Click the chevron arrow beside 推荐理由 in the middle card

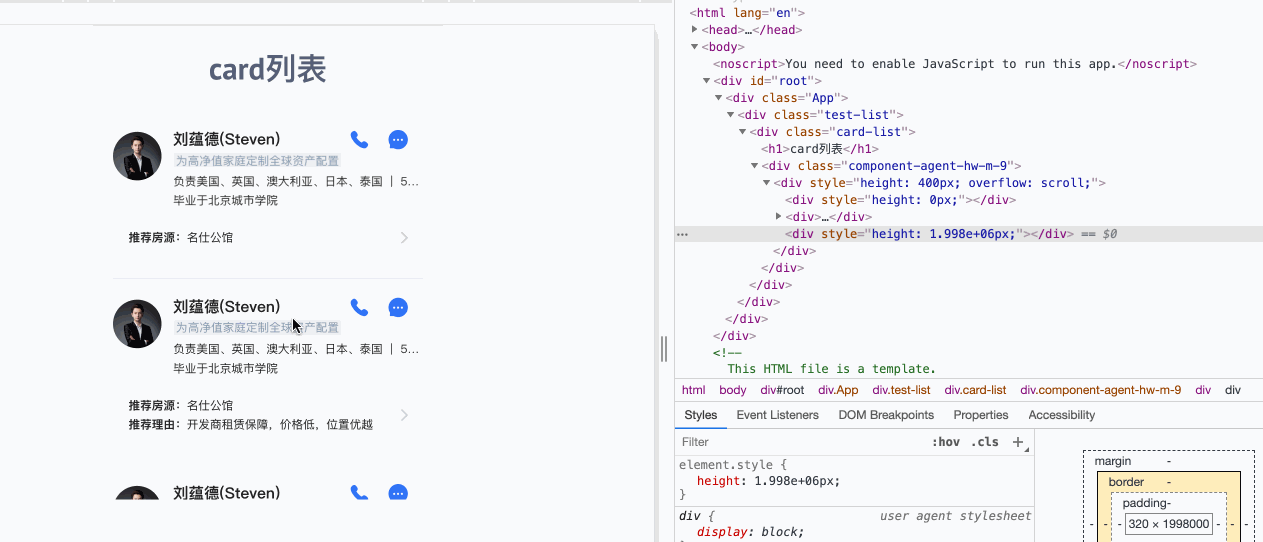404,415
